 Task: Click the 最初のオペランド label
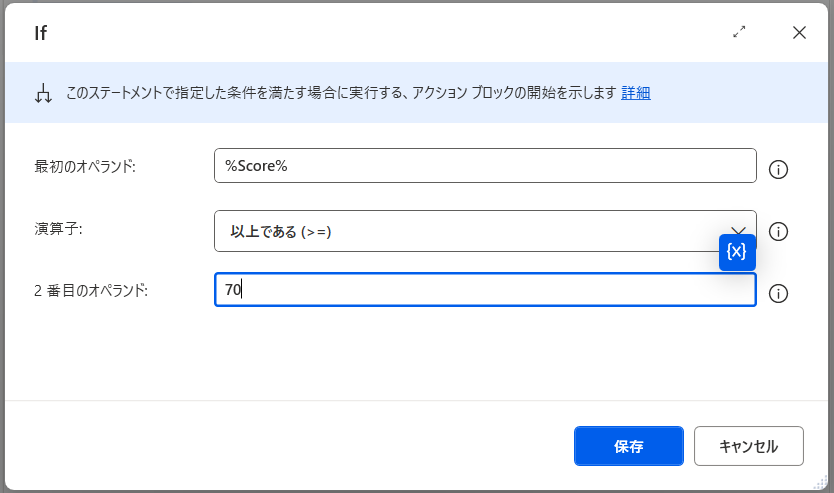click(x=85, y=166)
